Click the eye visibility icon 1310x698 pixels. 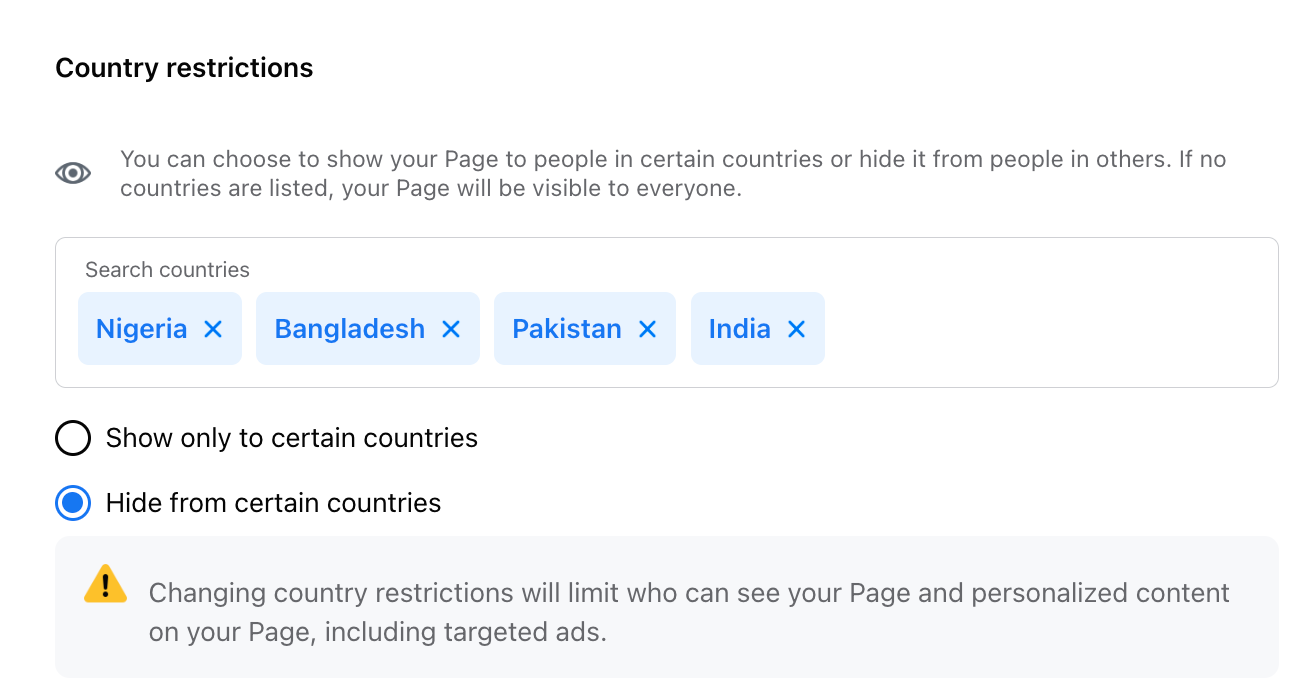(x=73, y=173)
